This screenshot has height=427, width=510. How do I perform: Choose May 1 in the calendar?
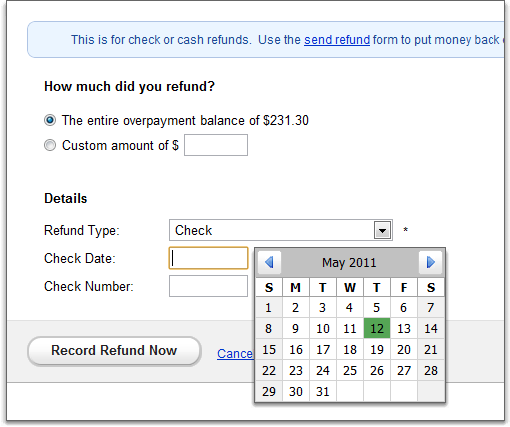point(269,308)
